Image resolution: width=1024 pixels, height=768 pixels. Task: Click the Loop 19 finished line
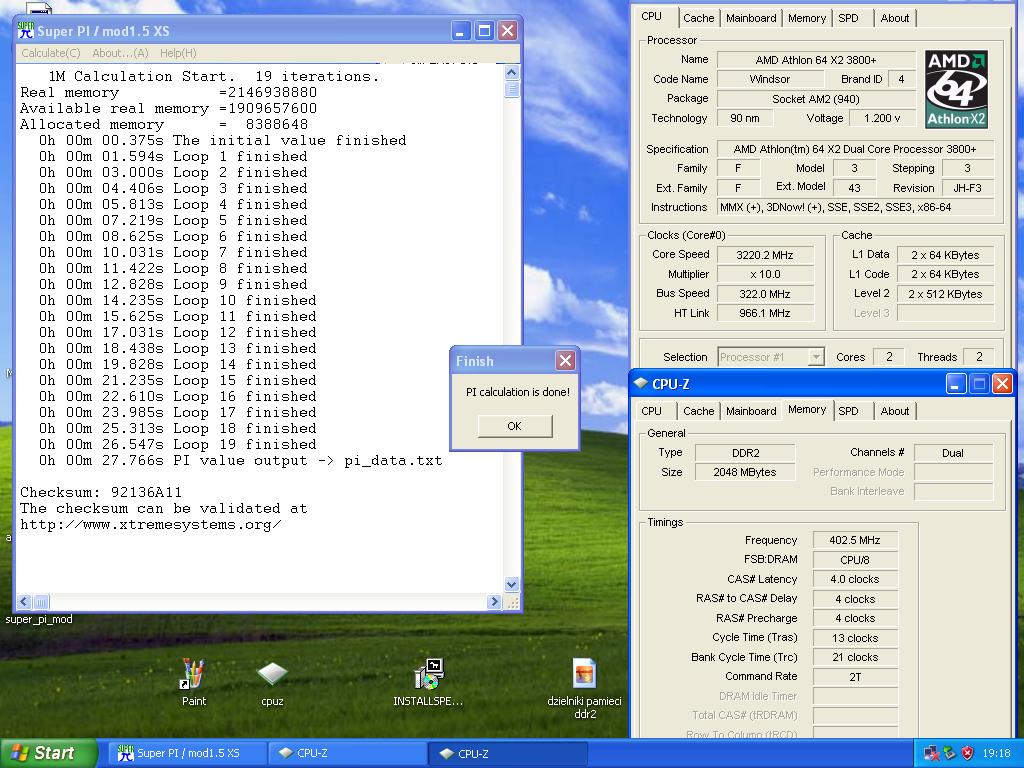coord(177,444)
